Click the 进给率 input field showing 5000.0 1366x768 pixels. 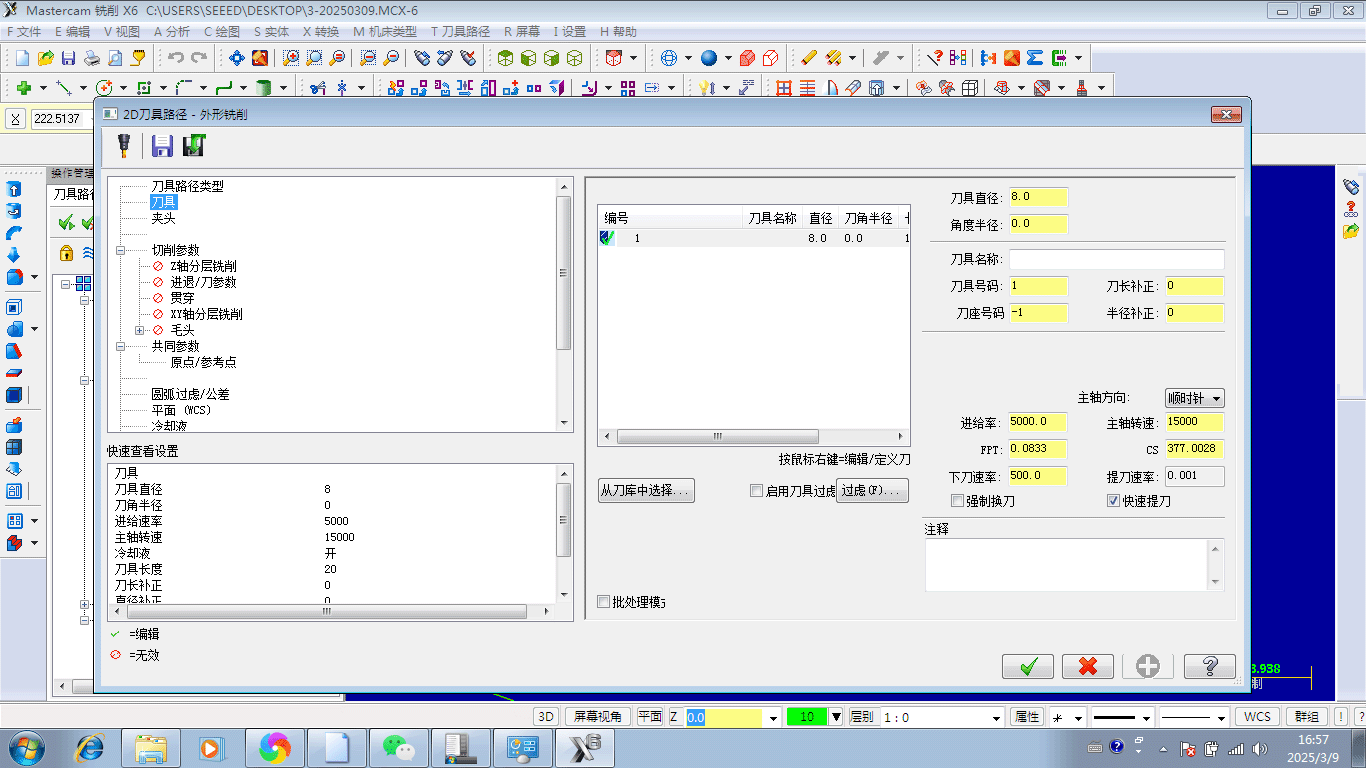click(x=1038, y=422)
